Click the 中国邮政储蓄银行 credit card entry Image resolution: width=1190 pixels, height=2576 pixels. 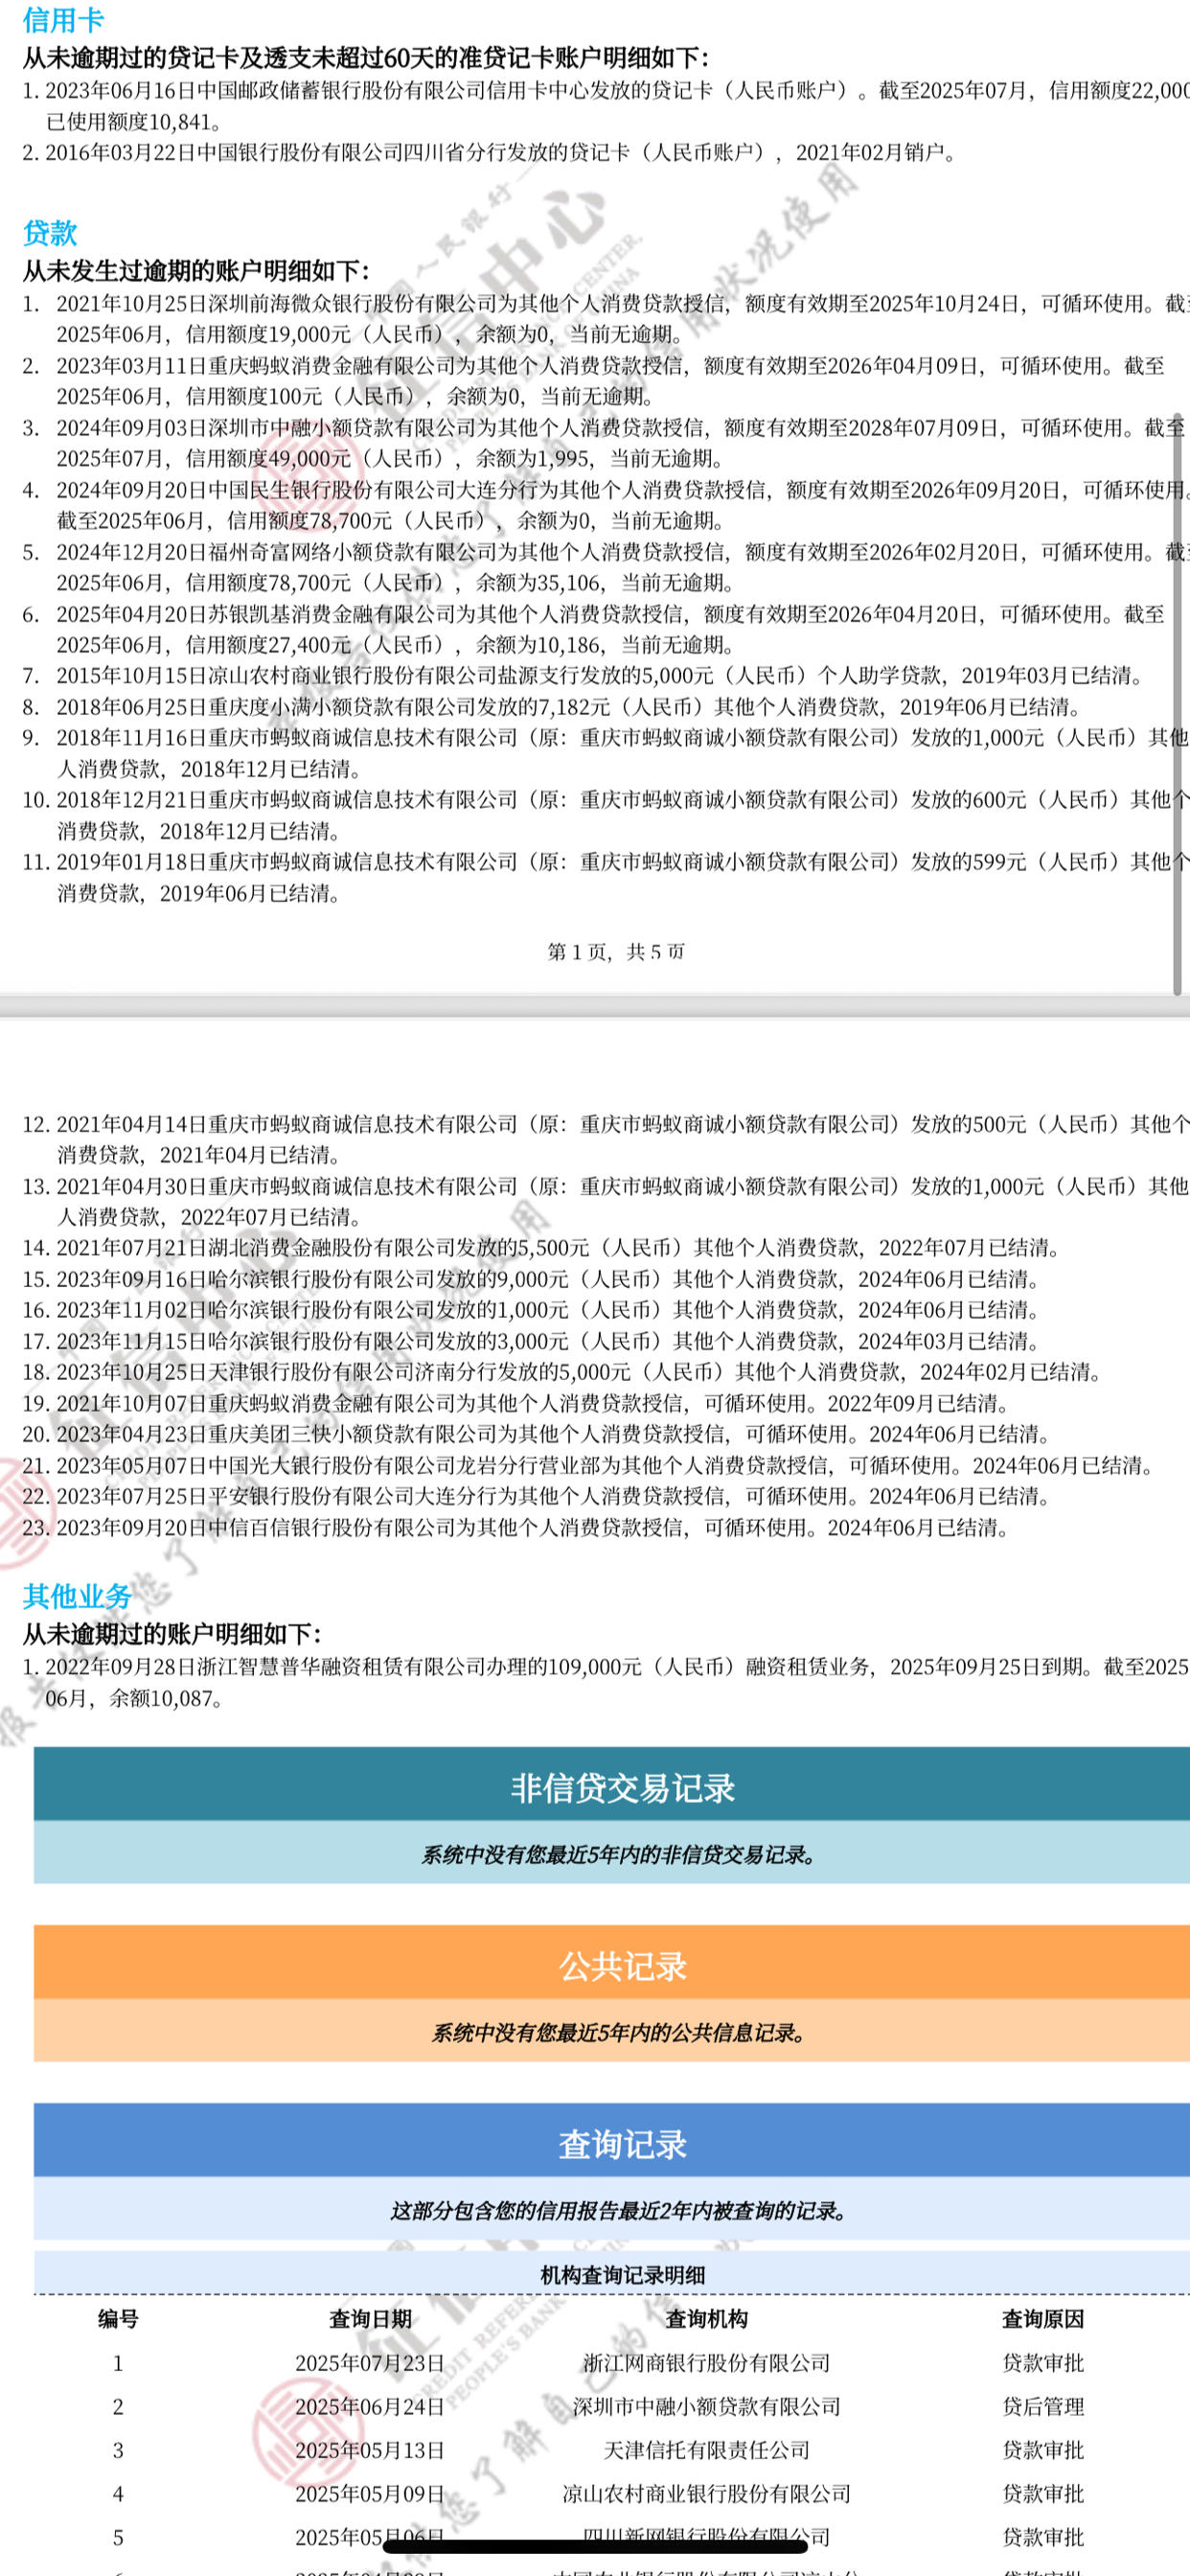click(x=606, y=106)
